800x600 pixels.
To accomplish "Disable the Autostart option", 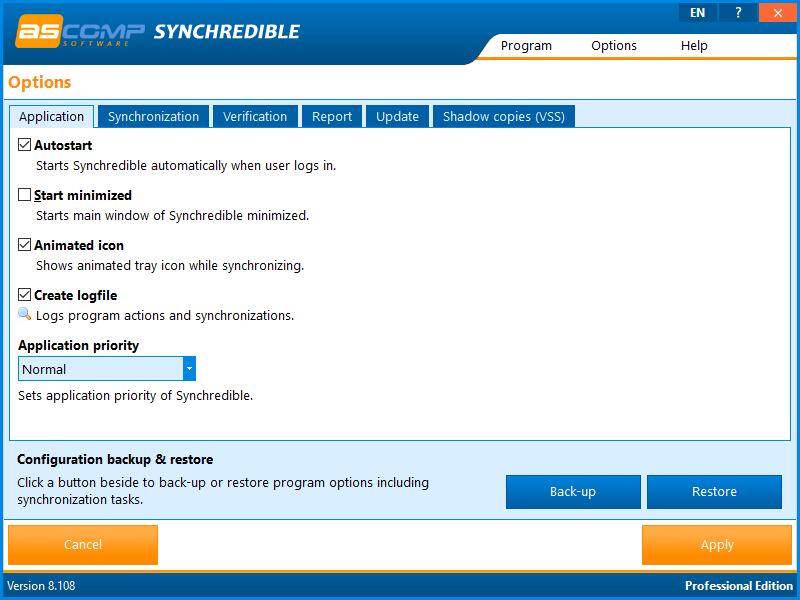I will [x=24, y=145].
